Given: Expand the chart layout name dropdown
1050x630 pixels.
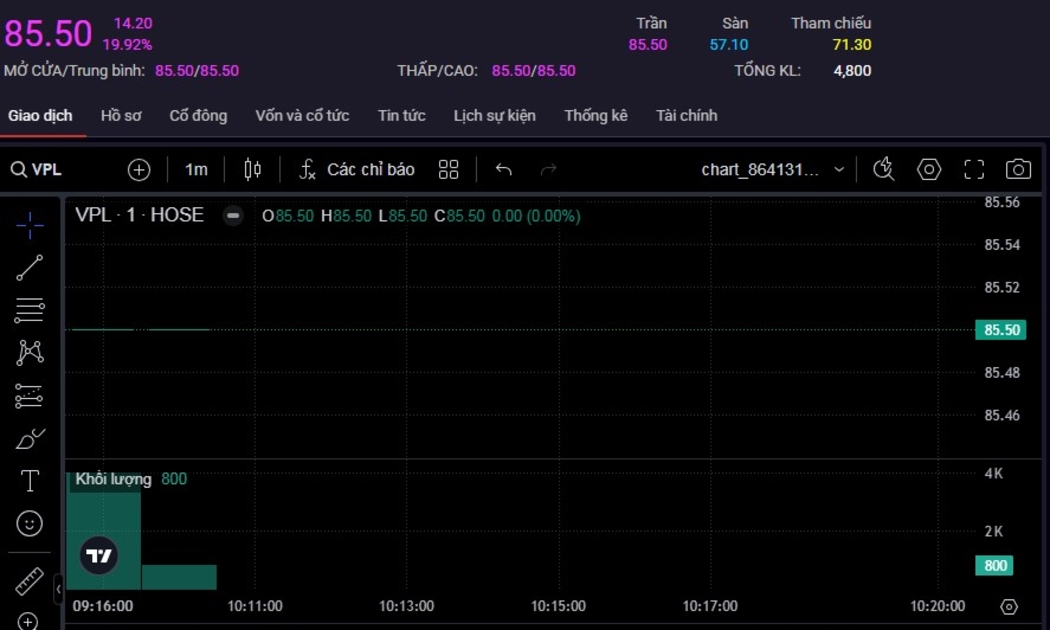Looking at the screenshot, I should click(x=838, y=169).
